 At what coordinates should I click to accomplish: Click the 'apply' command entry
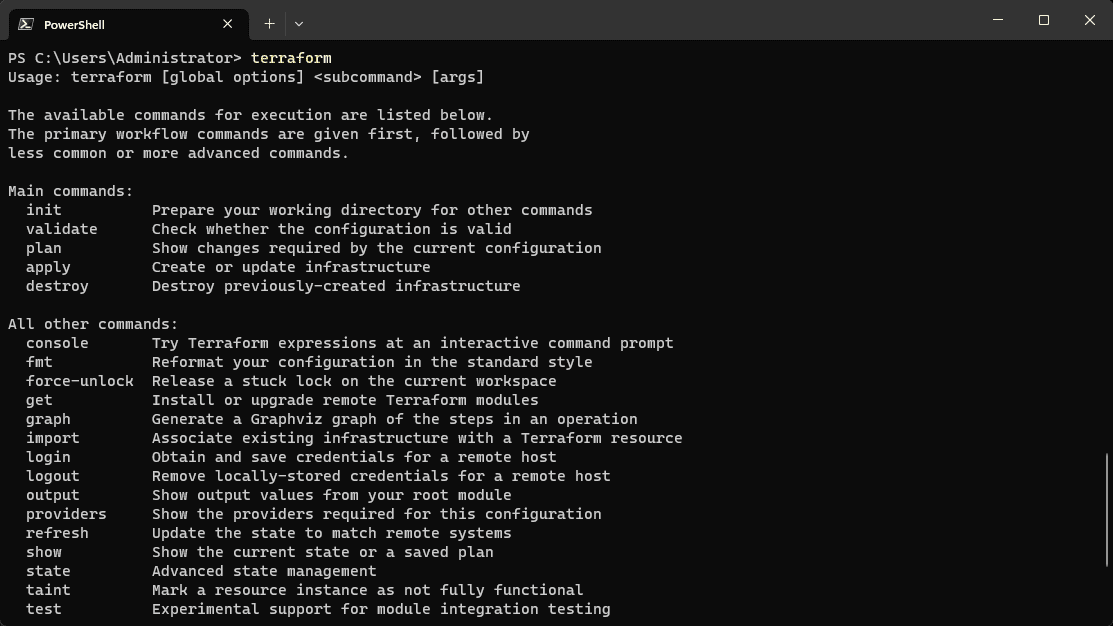pos(48,267)
